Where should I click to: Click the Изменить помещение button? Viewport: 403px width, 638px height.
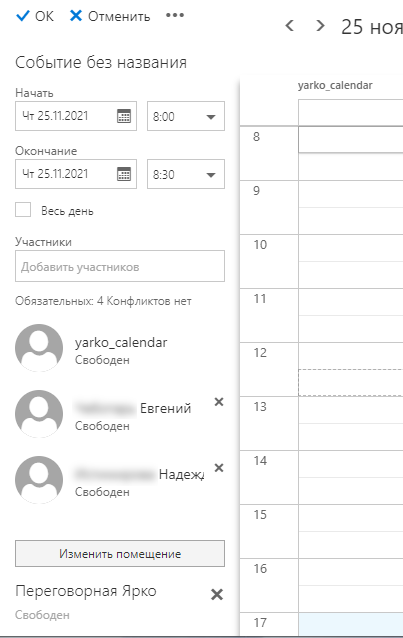120,553
